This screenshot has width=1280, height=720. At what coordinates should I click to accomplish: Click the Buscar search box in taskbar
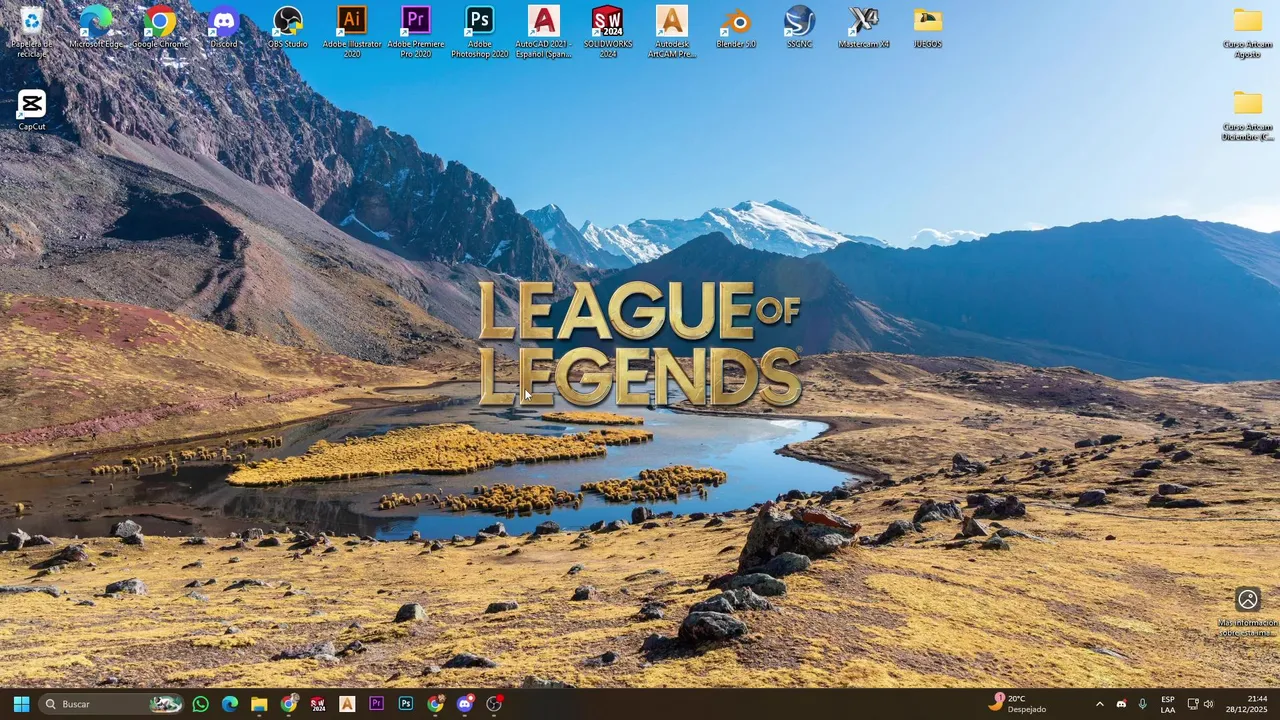(x=112, y=704)
